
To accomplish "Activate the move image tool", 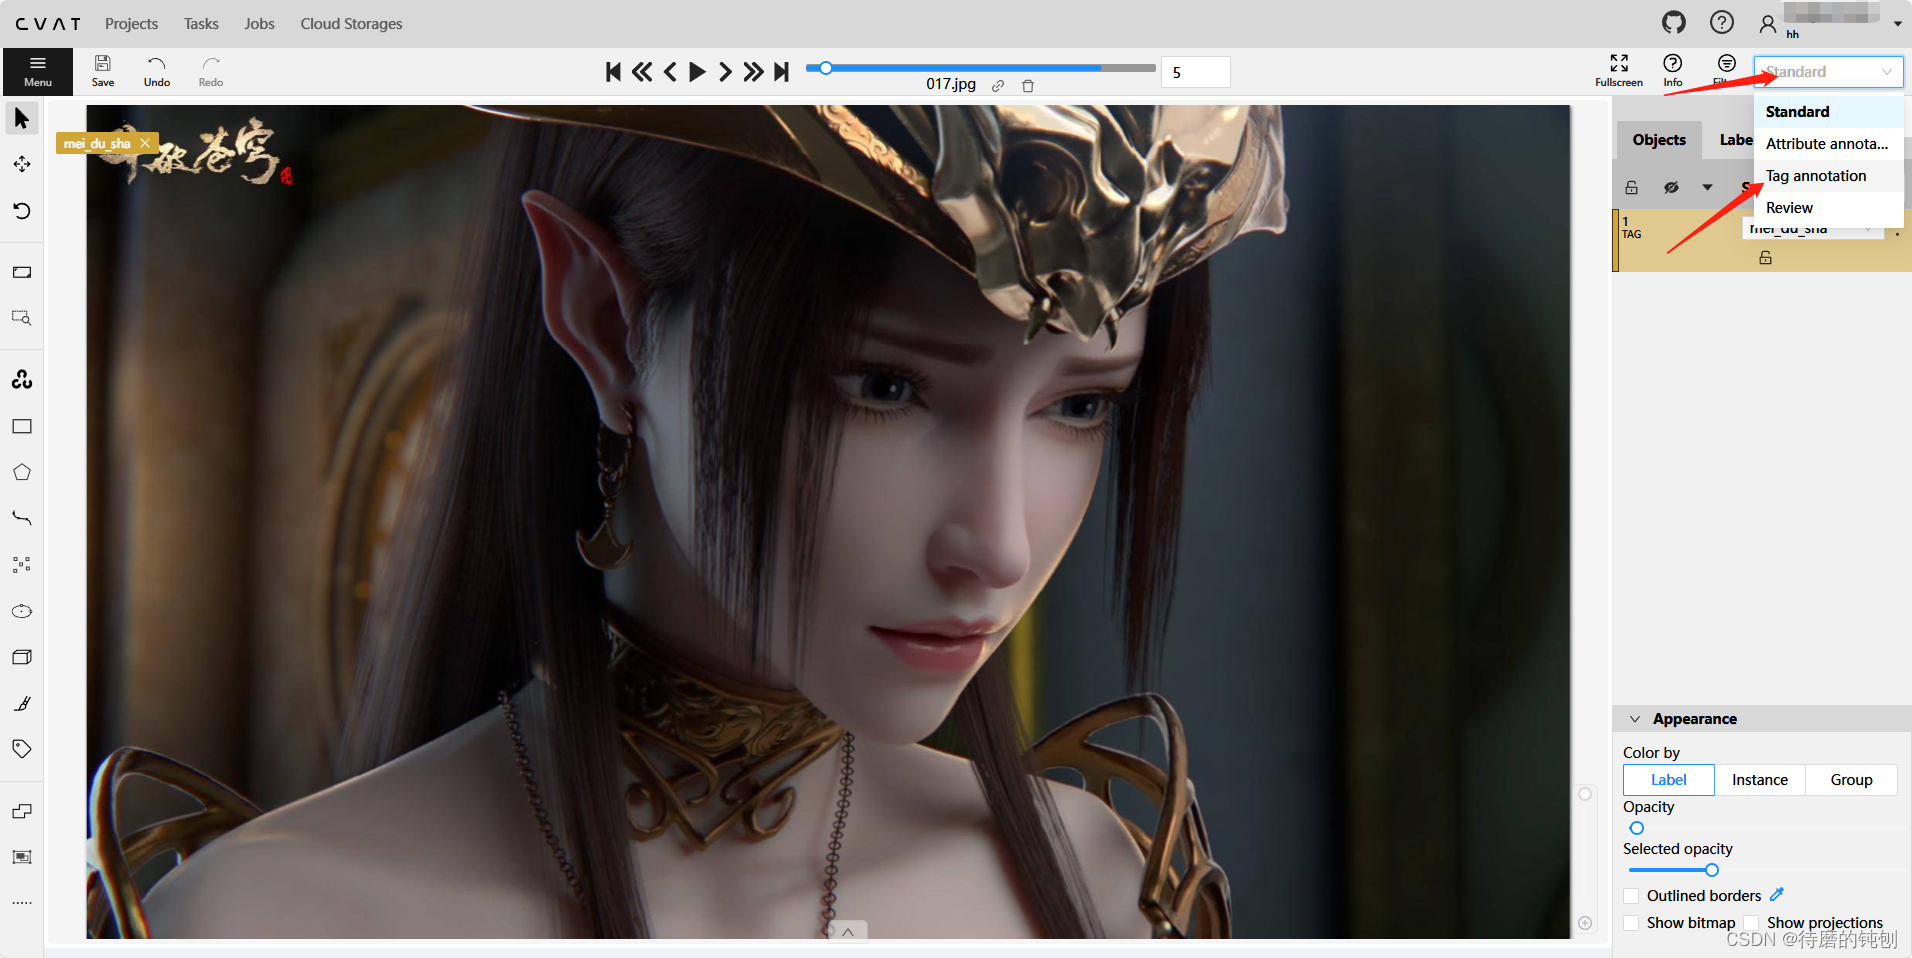I will point(22,164).
